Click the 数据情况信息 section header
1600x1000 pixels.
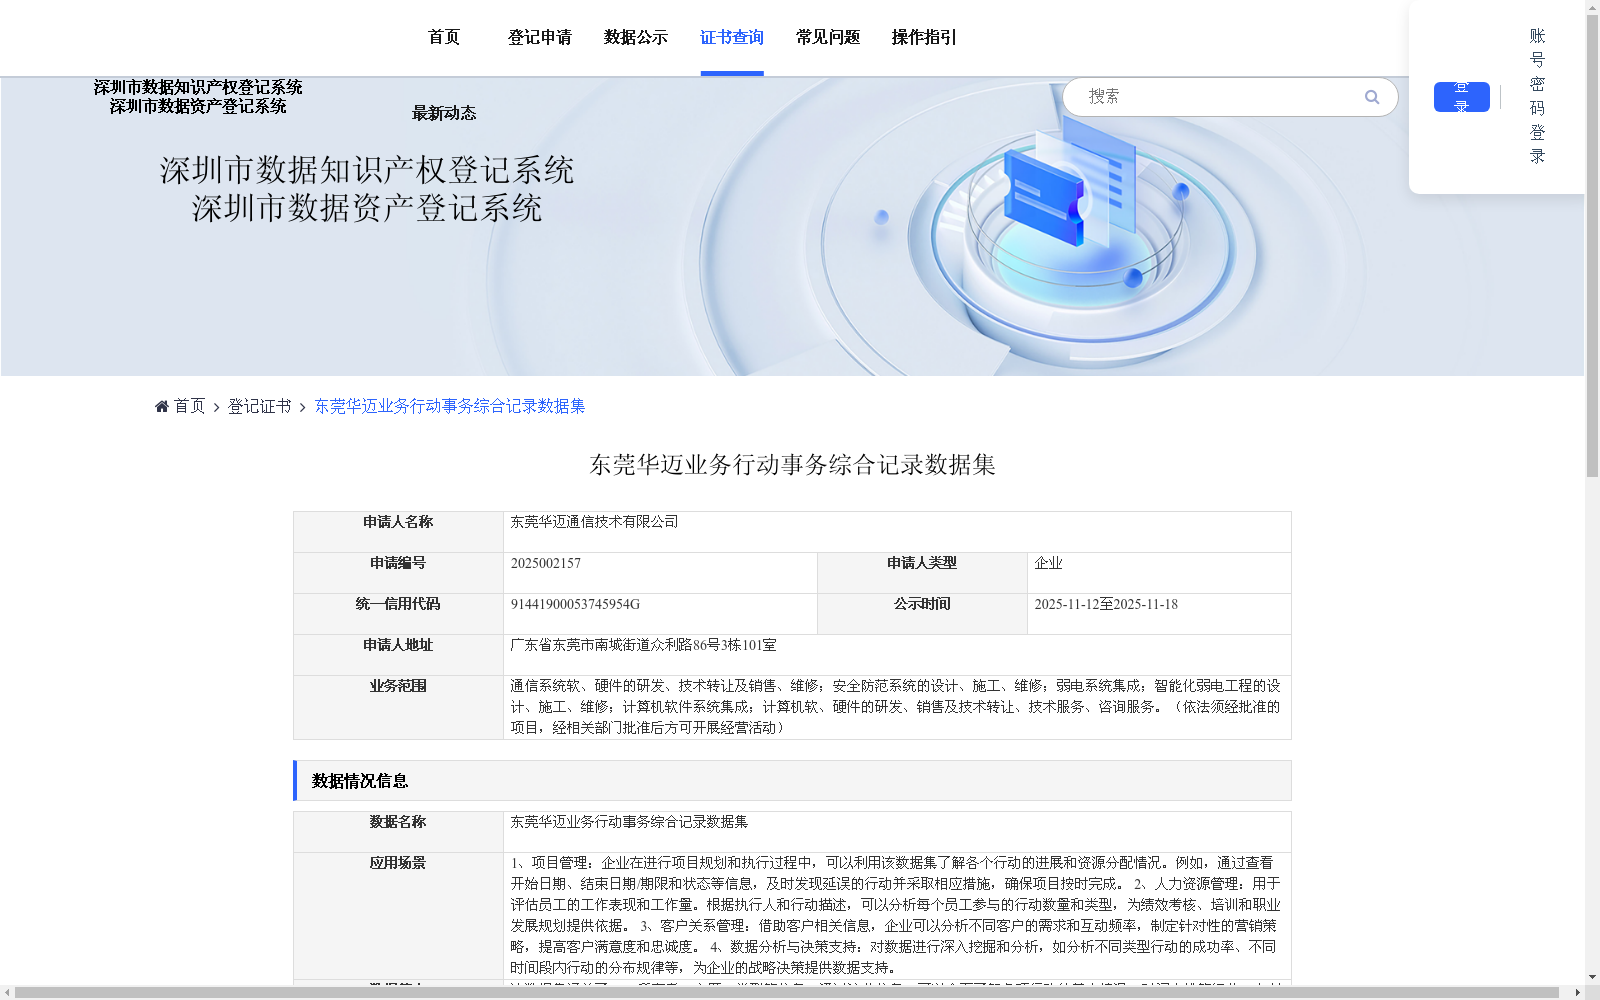[x=792, y=781]
